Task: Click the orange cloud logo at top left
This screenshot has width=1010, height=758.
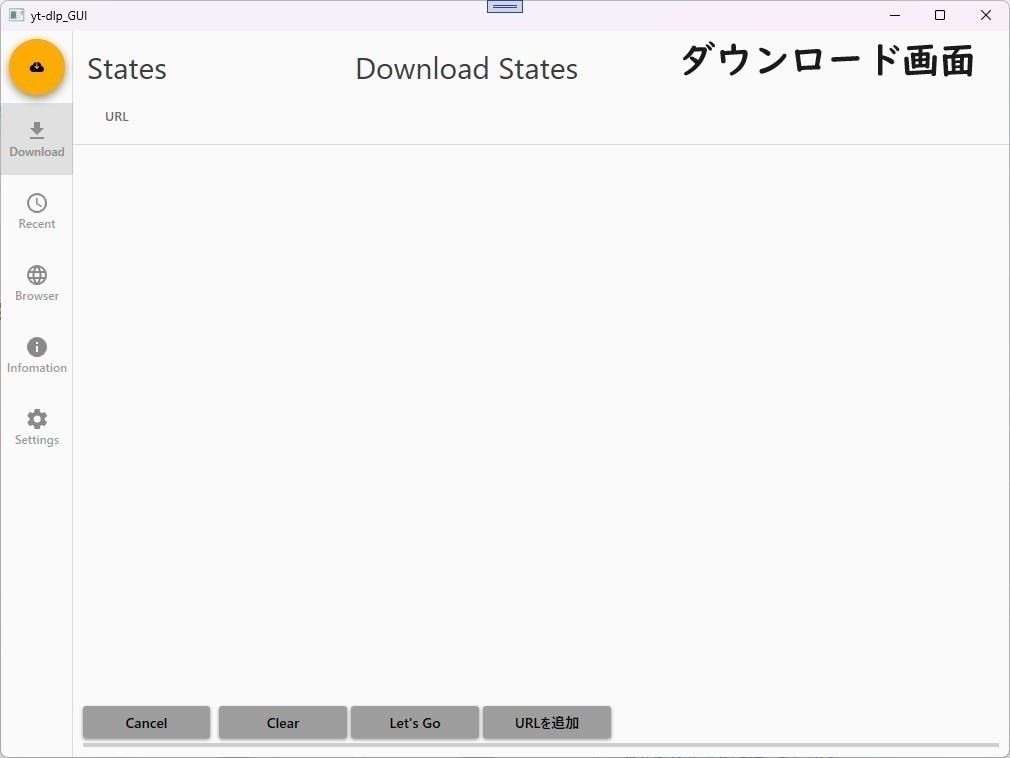Action: (36, 67)
